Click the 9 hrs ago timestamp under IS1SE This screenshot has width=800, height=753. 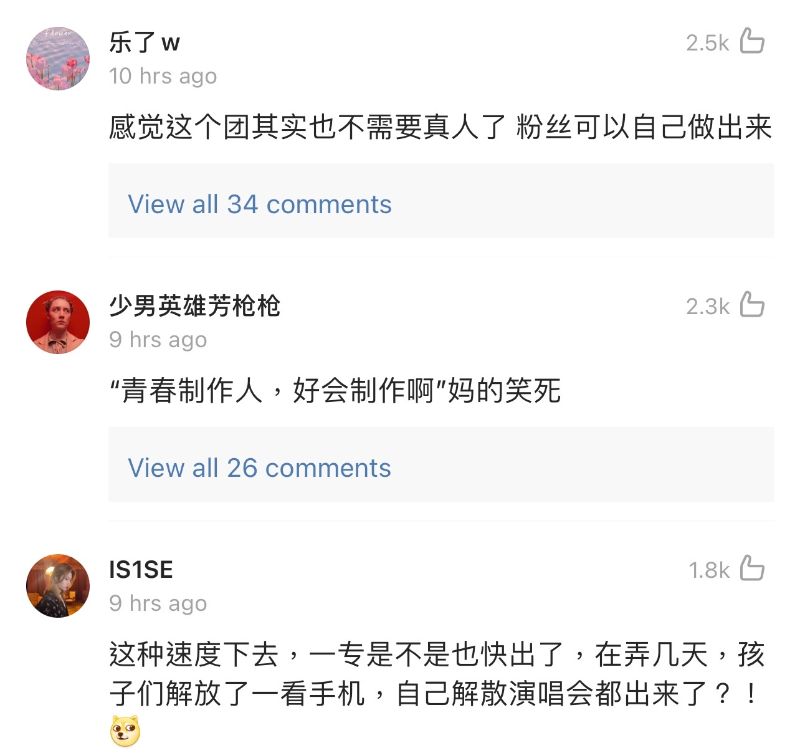[158, 604]
